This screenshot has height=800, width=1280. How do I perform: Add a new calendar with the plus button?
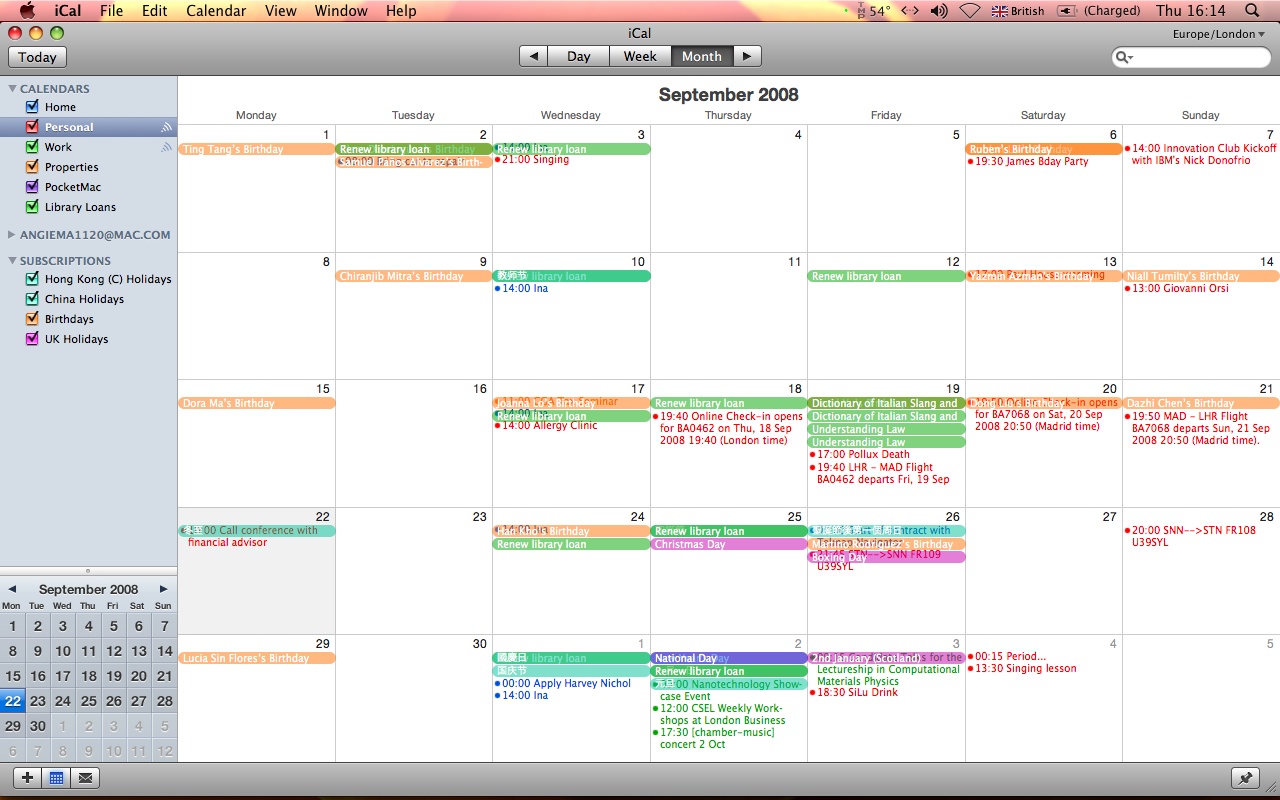27,777
